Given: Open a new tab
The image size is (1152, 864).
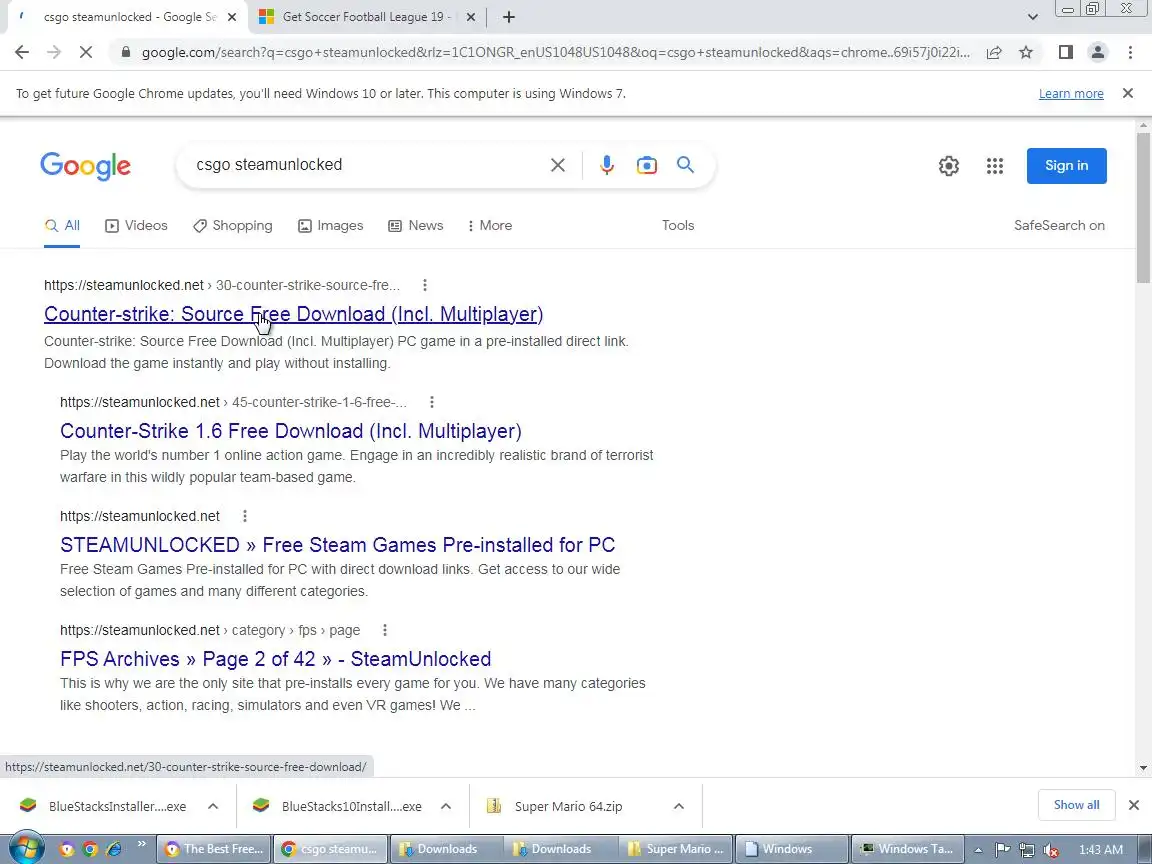Looking at the screenshot, I should tap(508, 17).
